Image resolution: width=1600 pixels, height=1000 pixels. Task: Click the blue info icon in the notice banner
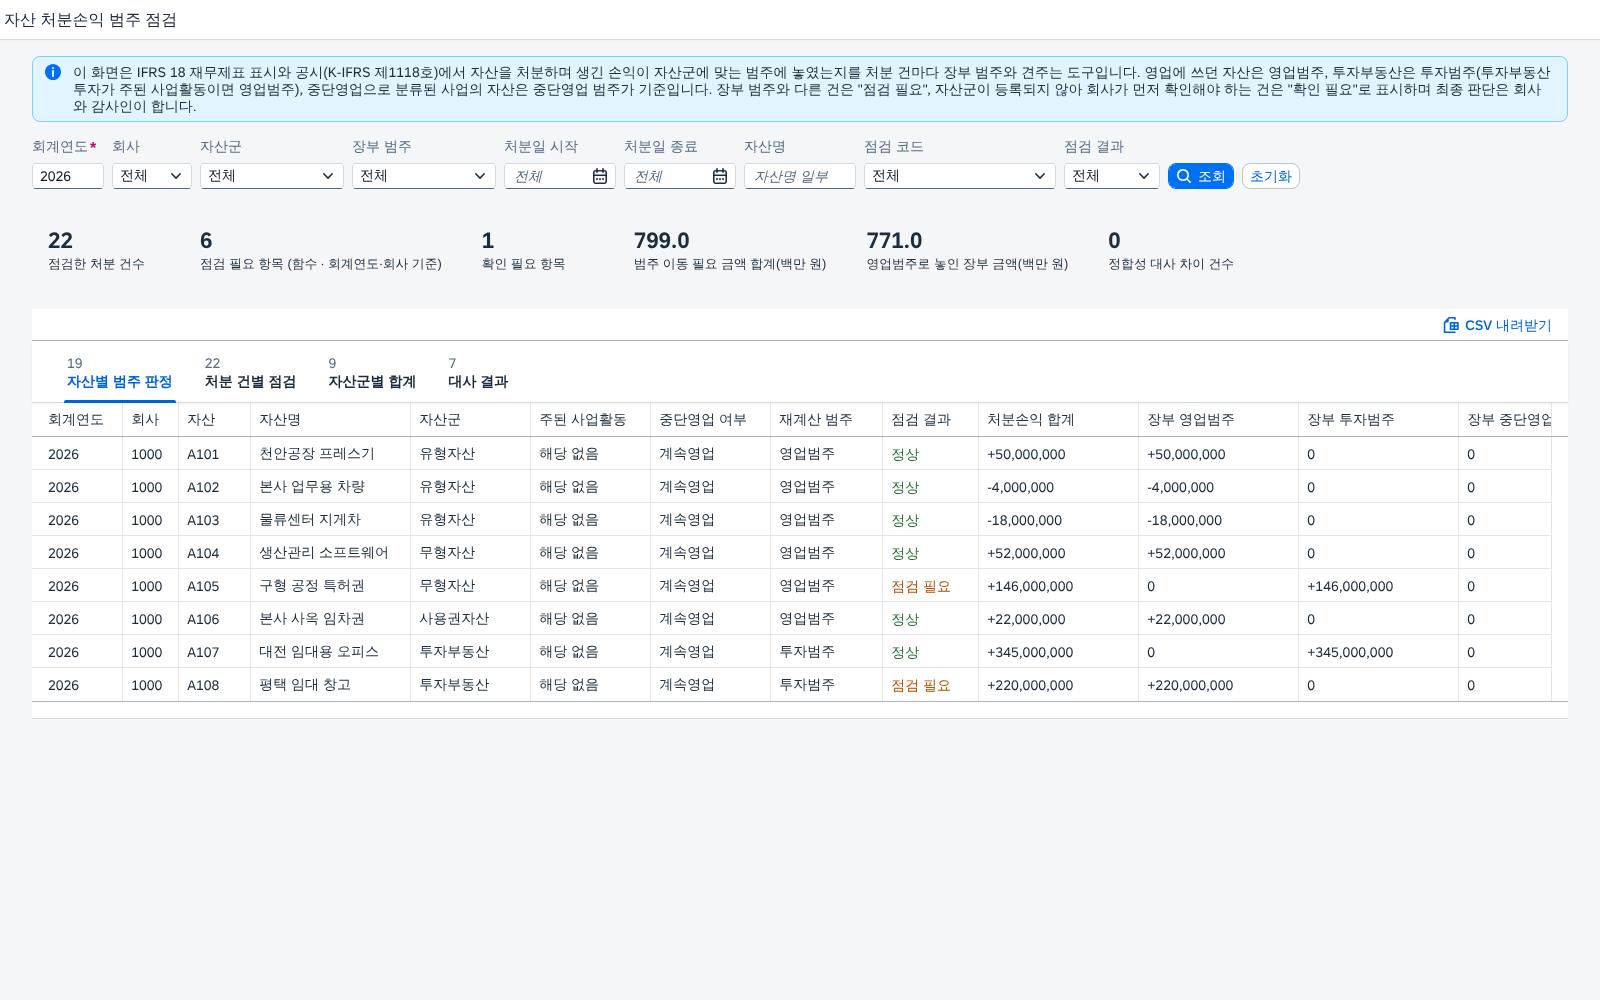[53, 72]
